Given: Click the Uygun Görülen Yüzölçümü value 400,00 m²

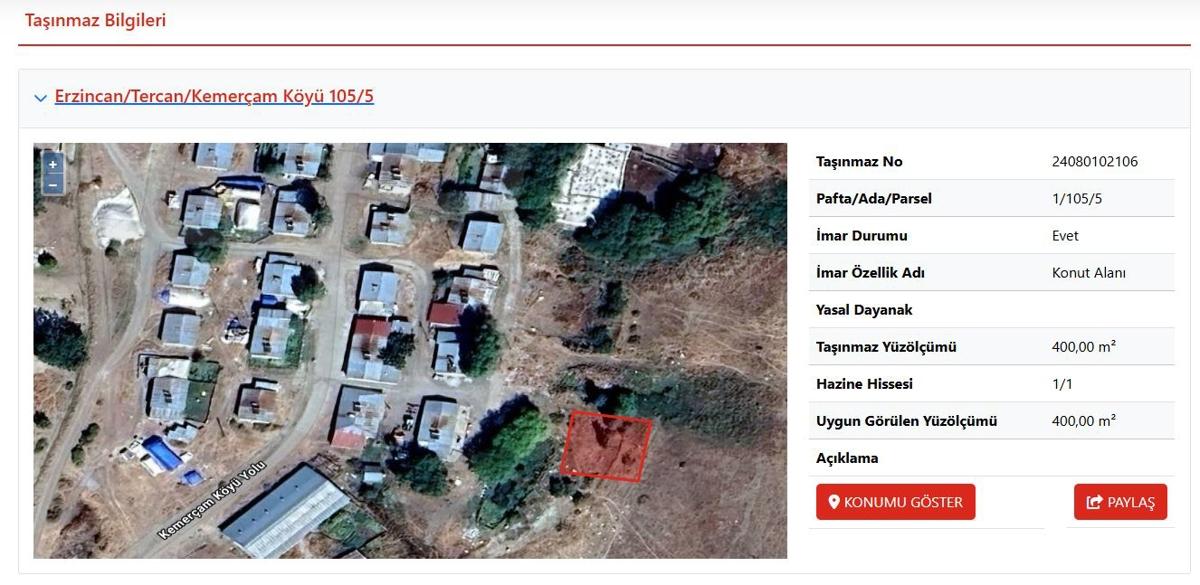Looking at the screenshot, I should click(x=1084, y=420).
